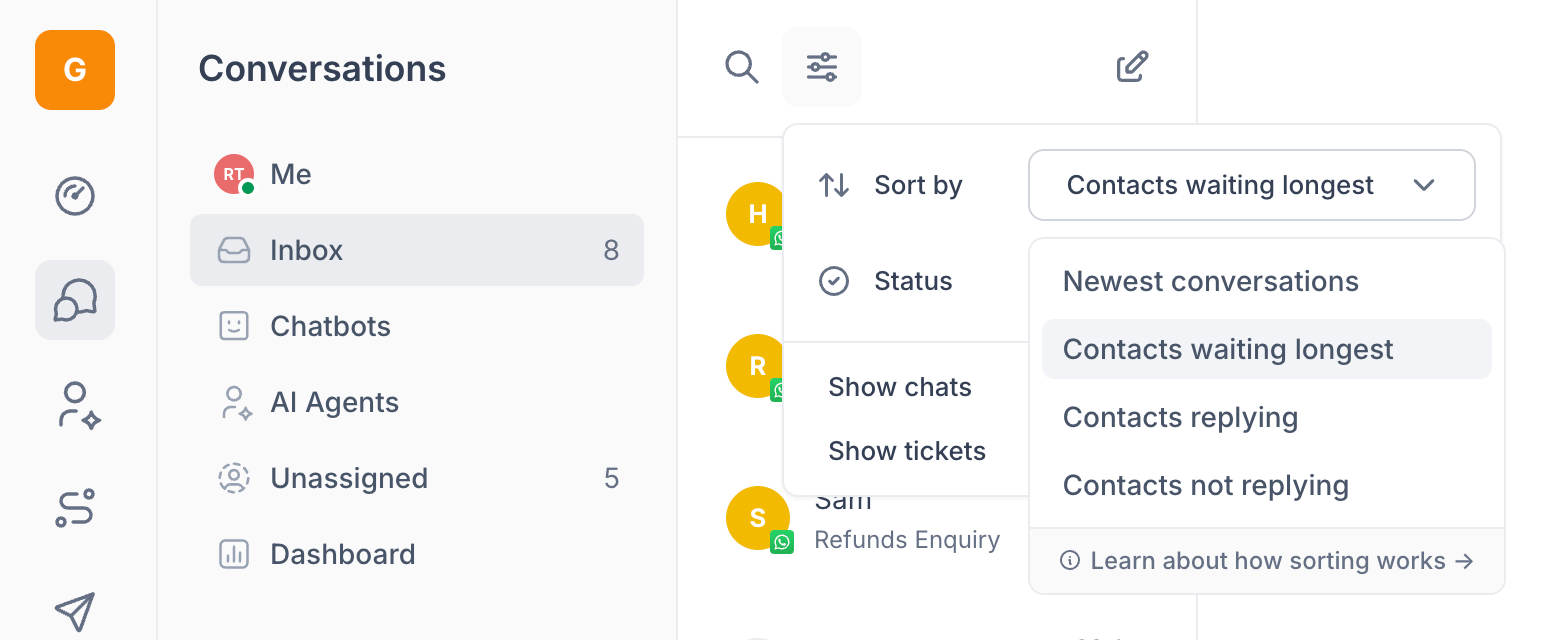This screenshot has width=1544, height=640.
Task: Select Newest conversations sort option
Action: pyautogui.click(x=1210, y=282)
